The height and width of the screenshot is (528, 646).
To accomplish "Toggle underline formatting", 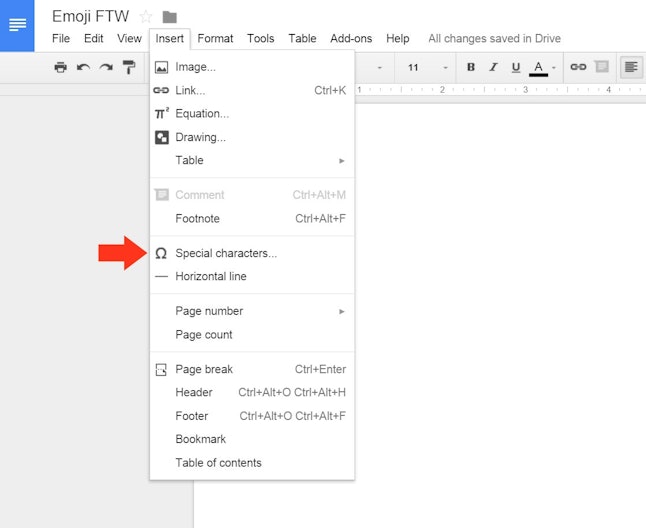I will click(x=515, y=67).
